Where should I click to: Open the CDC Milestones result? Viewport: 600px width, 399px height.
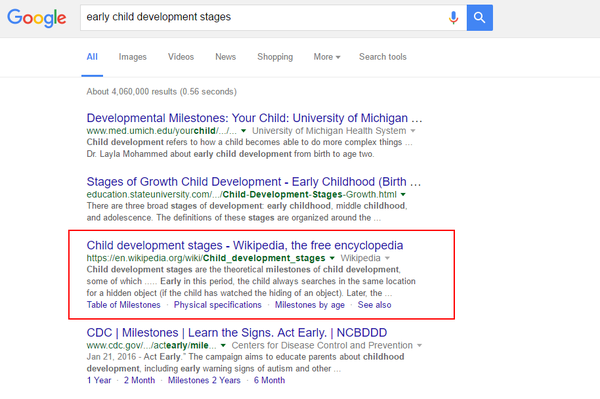click(237, 332)
